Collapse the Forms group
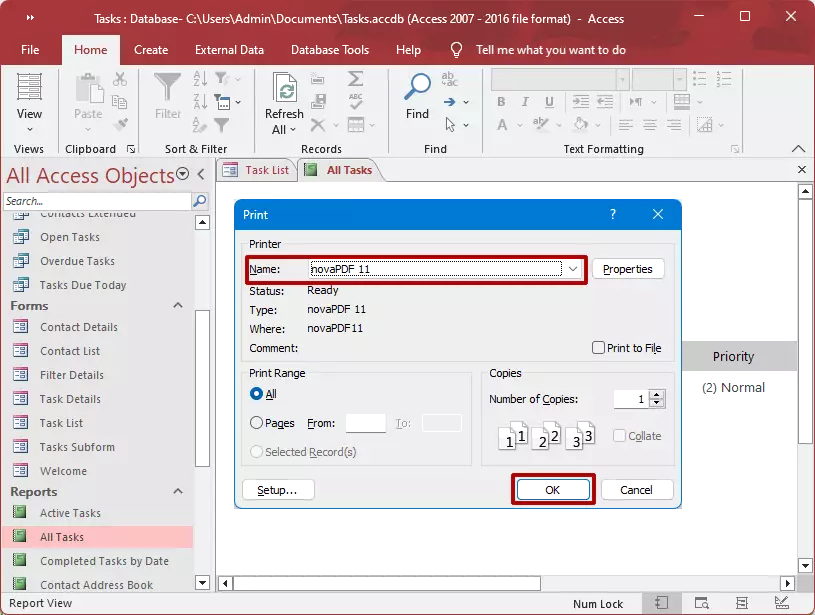The image size is (815, 615). point(178,306)
